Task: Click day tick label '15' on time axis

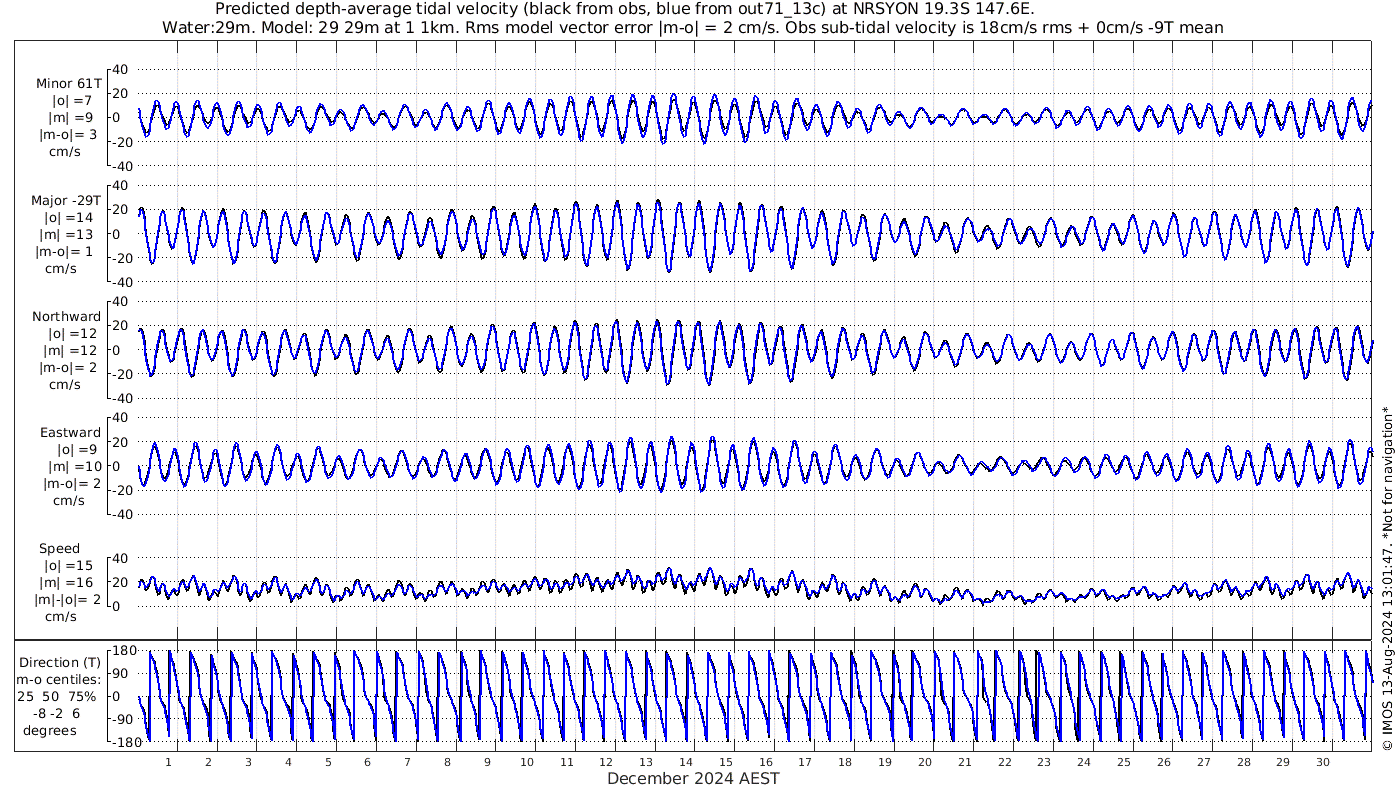Action: [725, 762]
